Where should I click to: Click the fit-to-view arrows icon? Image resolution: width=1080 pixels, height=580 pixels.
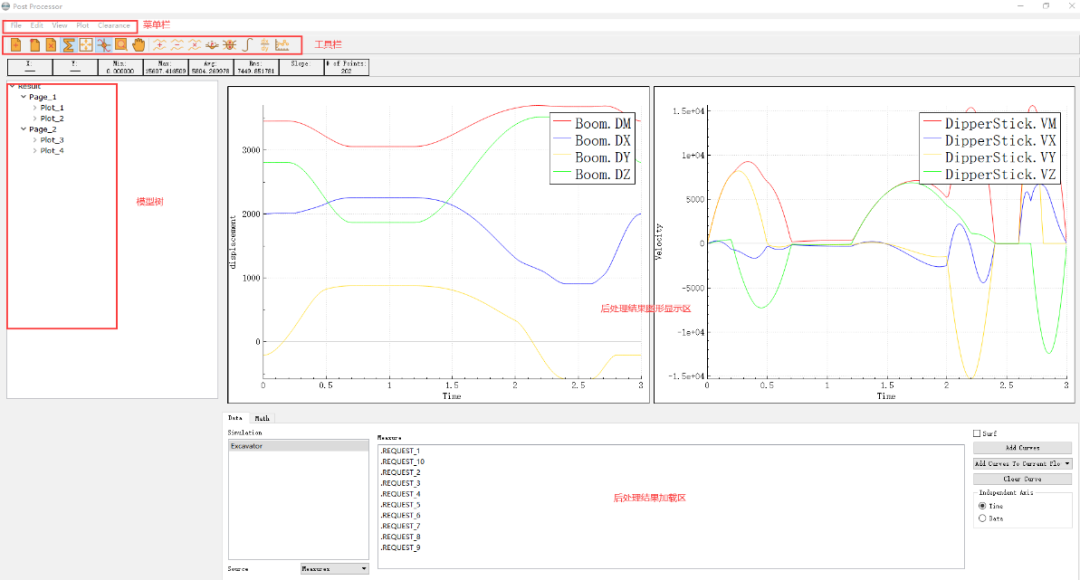85,45
